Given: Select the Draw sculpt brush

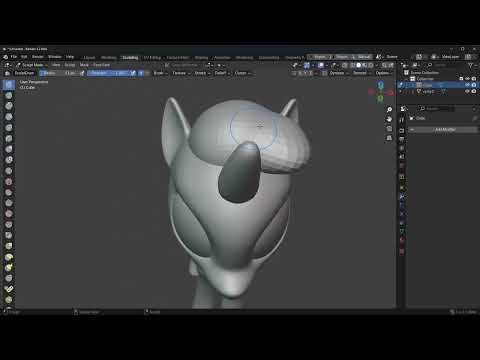Looking at the screenshot, I should pyautogui.click(x=9, y=84).
